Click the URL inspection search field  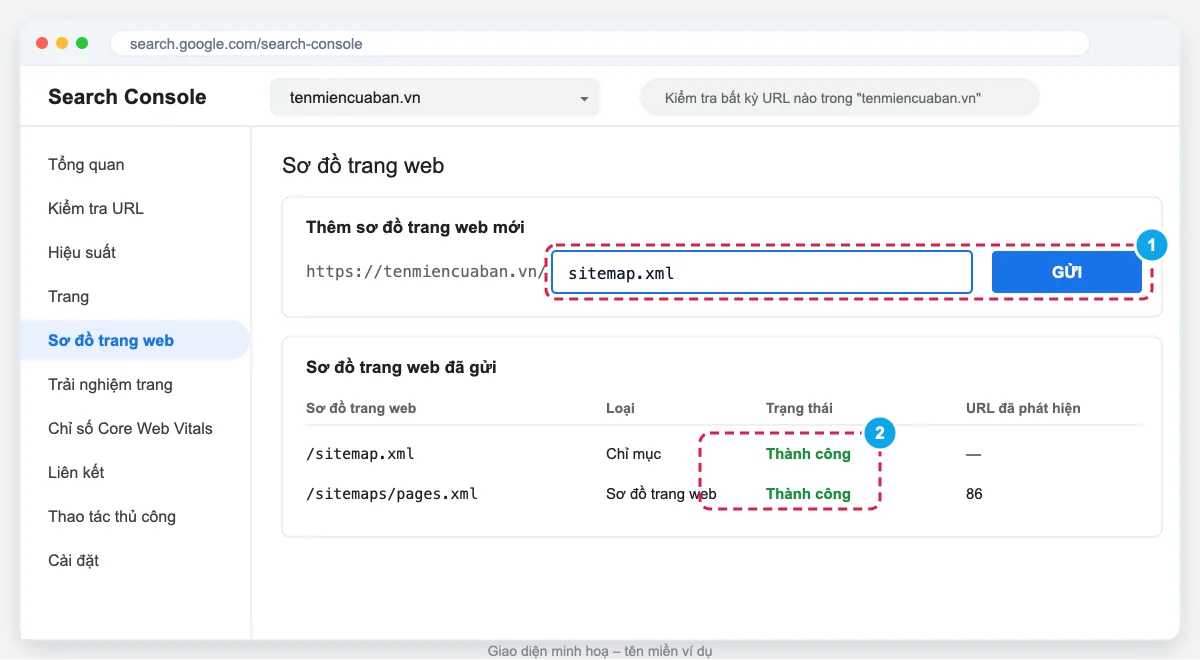[840, 98]
